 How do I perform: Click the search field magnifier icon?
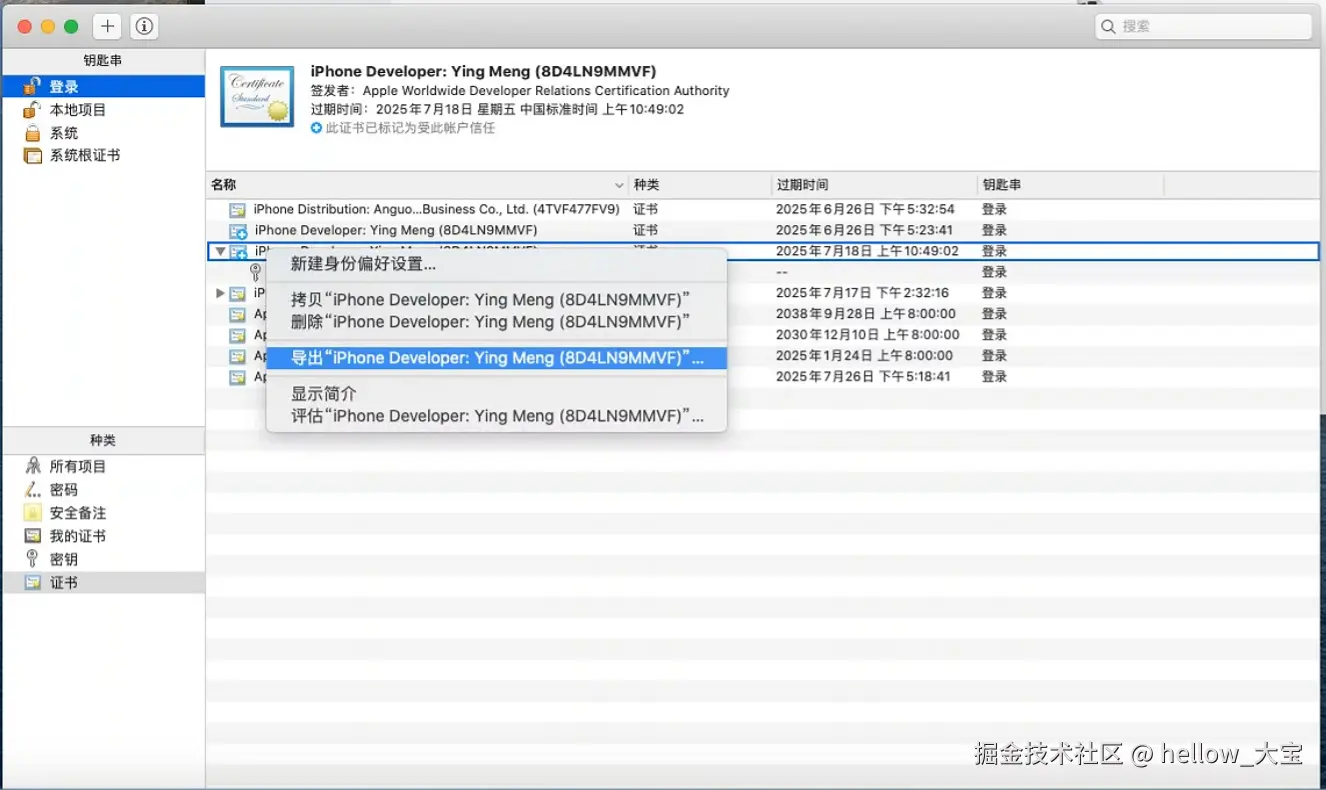[1109, 27]
